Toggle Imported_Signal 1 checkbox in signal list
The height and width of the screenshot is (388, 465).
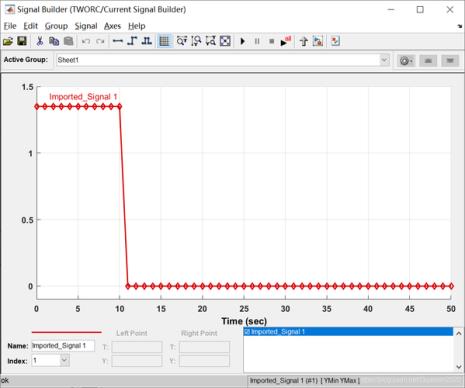(x=247, y=332)
